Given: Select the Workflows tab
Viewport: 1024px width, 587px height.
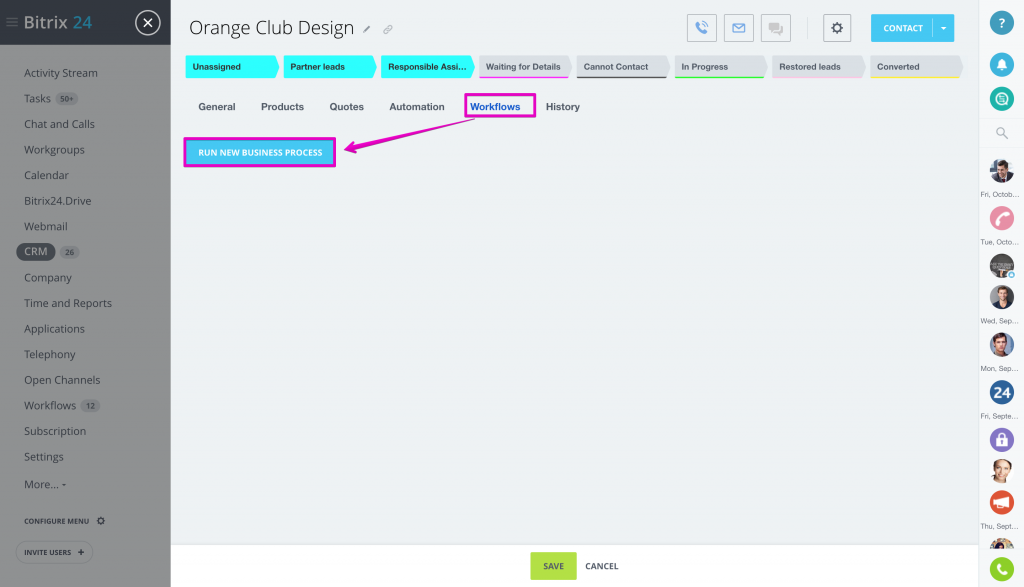Looking at the screenshot, I should [495, 106].
